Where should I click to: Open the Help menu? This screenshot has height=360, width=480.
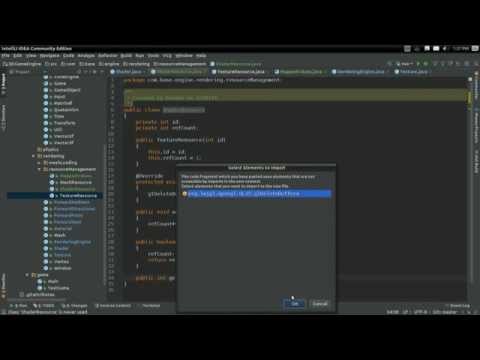pyautogui.click(x=201, y=56)
